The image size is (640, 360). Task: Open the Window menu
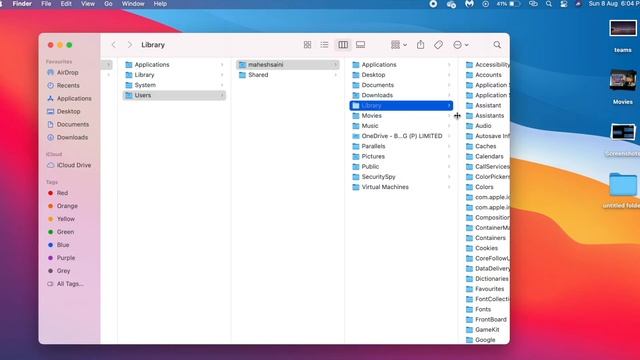pos(133,4)
